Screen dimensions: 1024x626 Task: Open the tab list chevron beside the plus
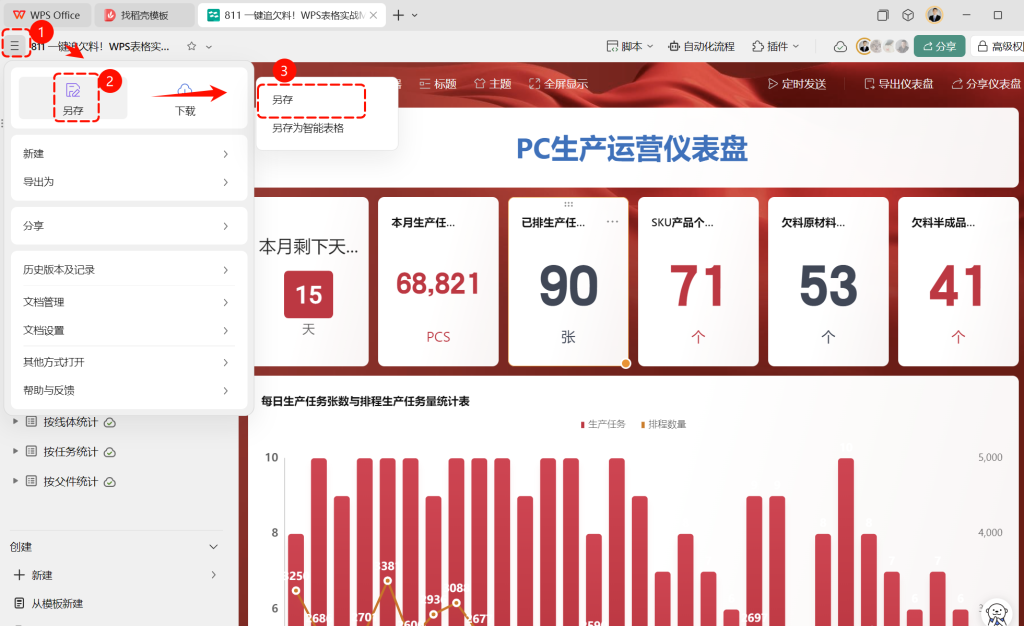tap(415, 15)
